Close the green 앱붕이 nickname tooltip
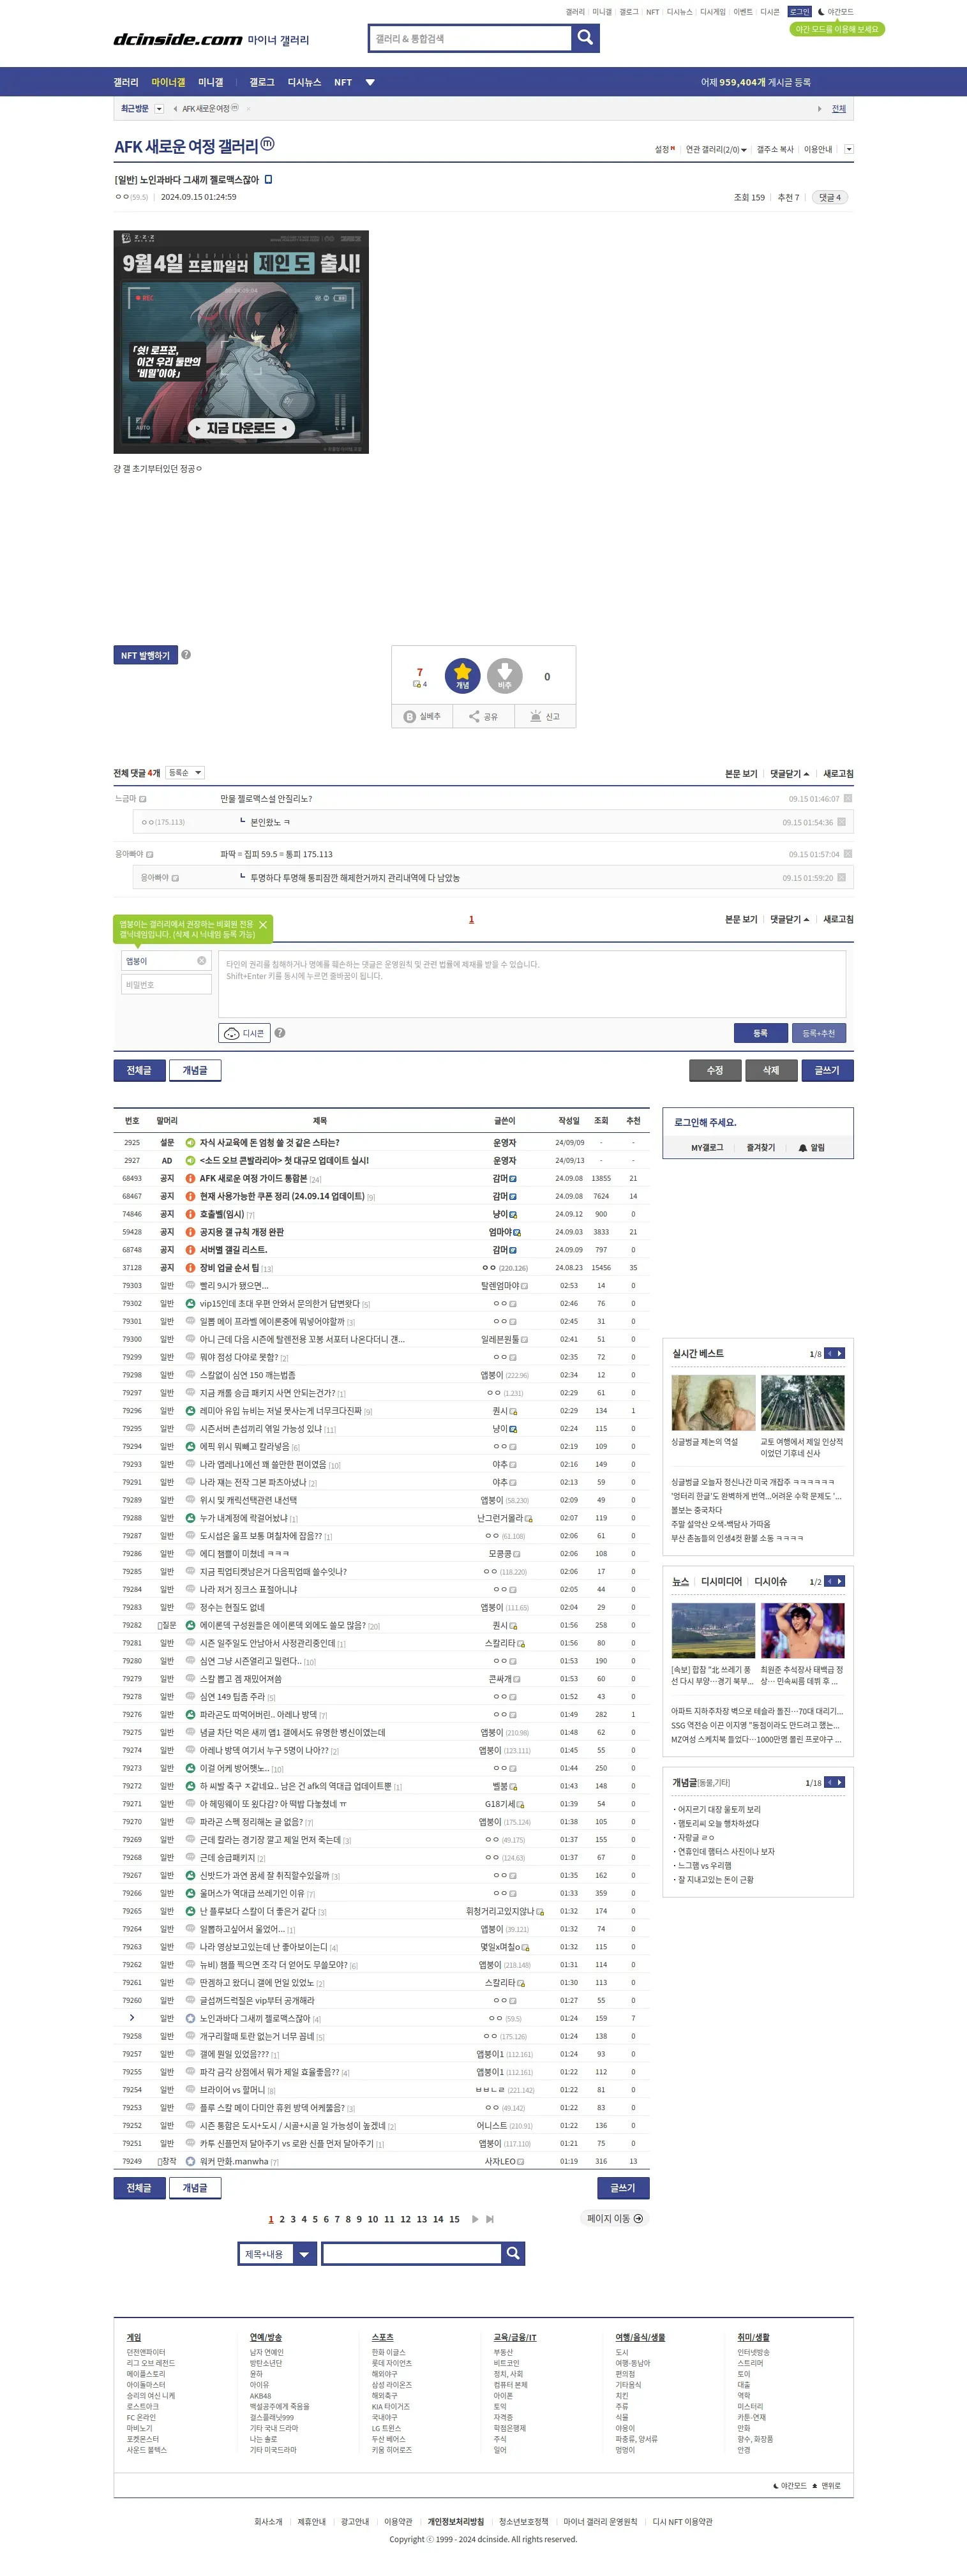 [x=263, y=924]
